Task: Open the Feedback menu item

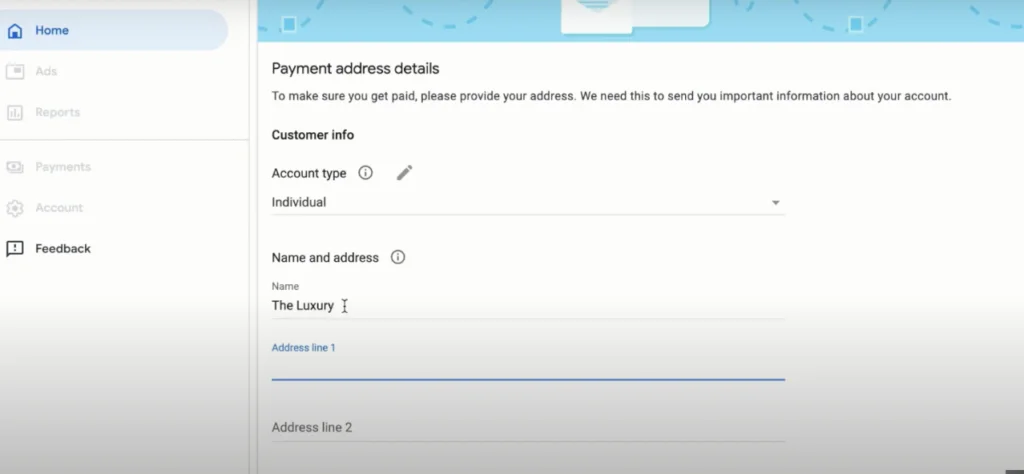Action: click(x=114, y=249)
